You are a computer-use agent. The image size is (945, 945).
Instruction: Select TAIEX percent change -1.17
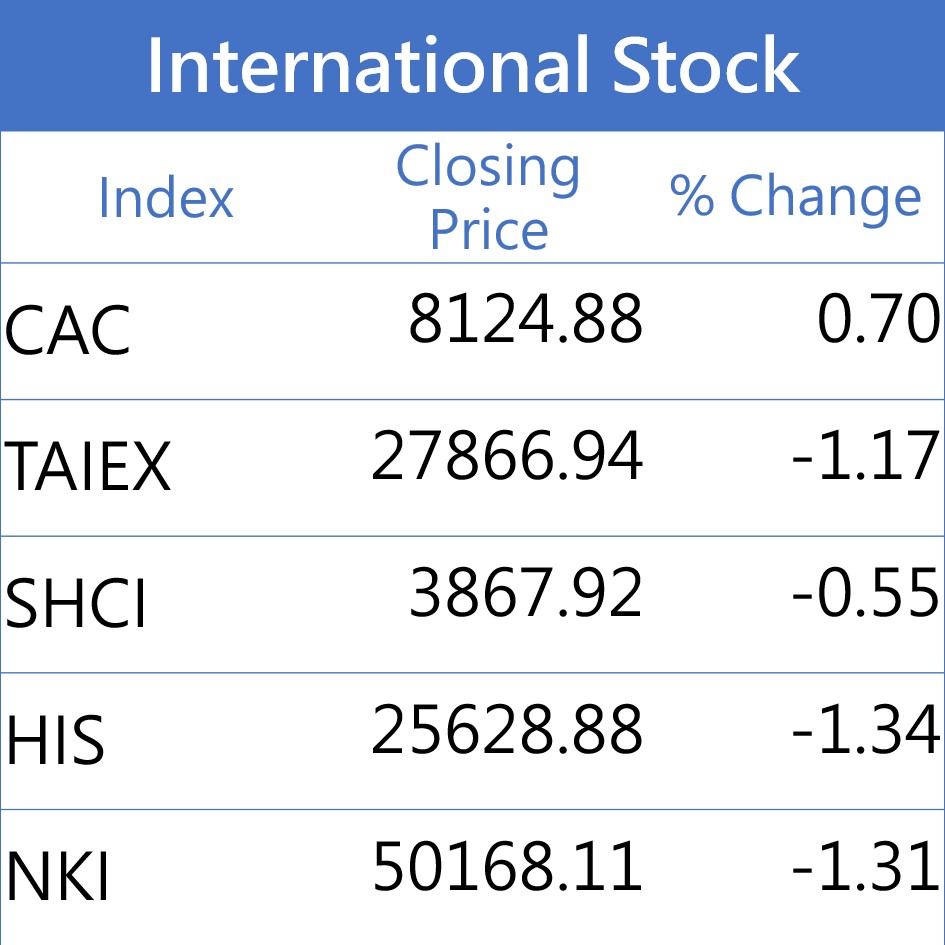click(865, 458)
